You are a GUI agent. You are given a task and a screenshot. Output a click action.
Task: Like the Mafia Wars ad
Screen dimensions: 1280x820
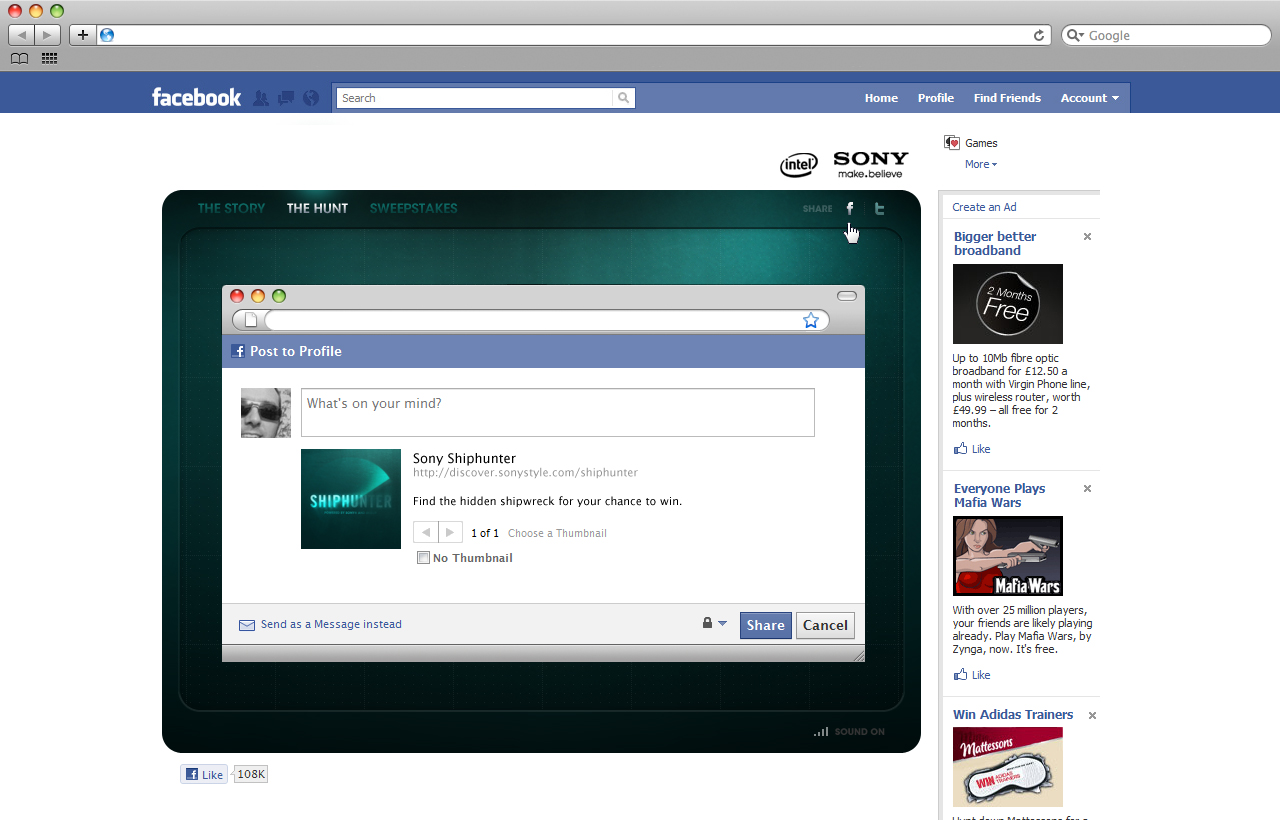972,675
